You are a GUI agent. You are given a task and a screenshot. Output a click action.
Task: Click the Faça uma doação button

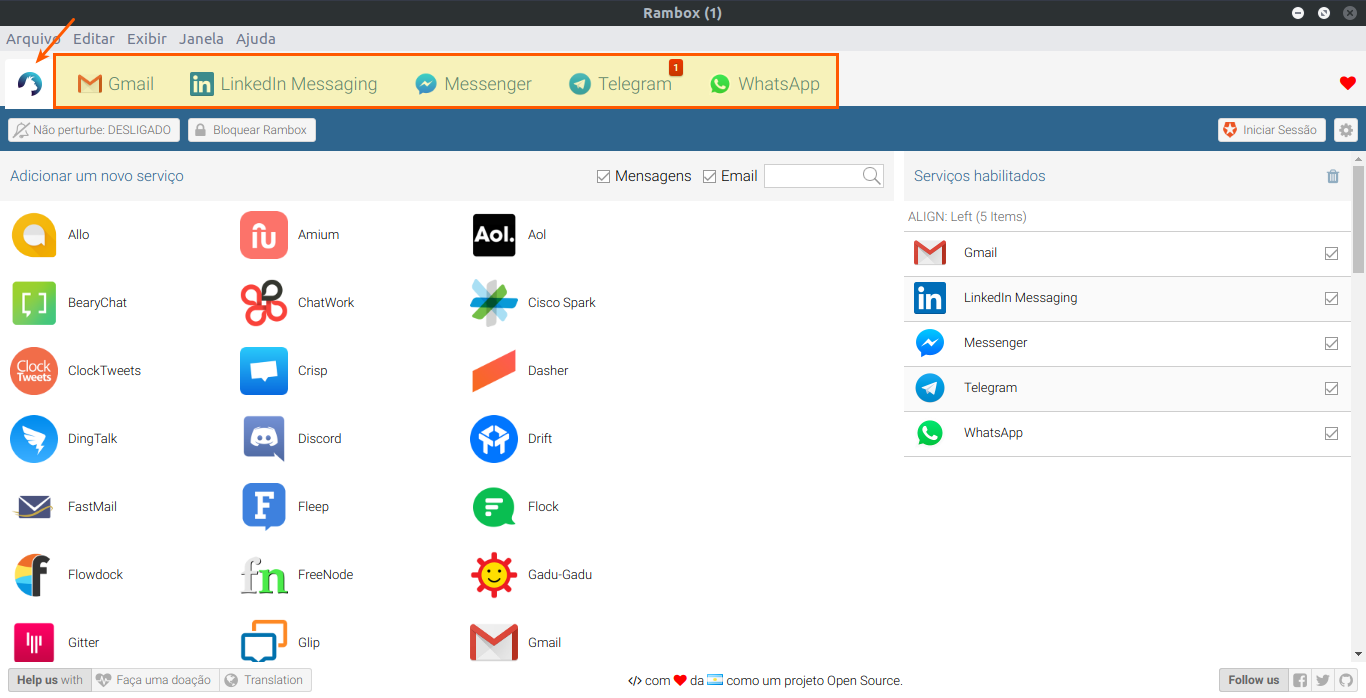[155, 680]
